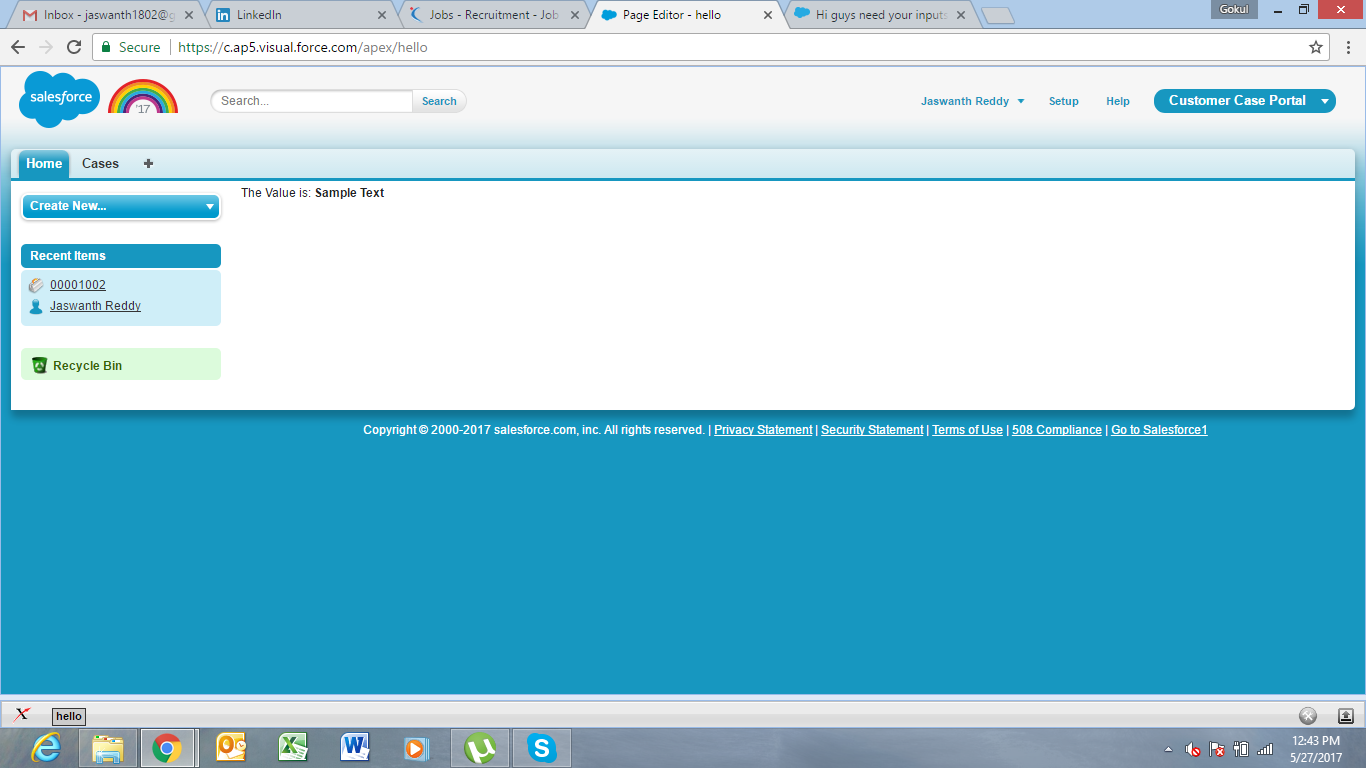Switch to the LinkedIn browser tab
This screenshot has width=1366, height=768.
300,15
